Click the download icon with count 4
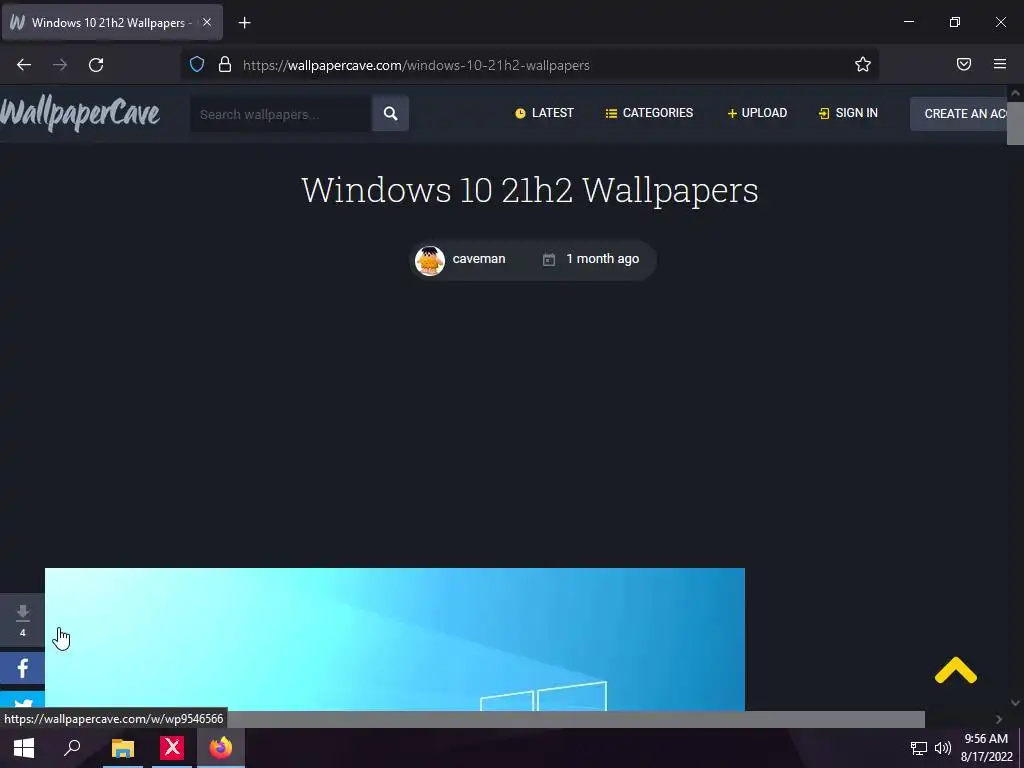 22,620
